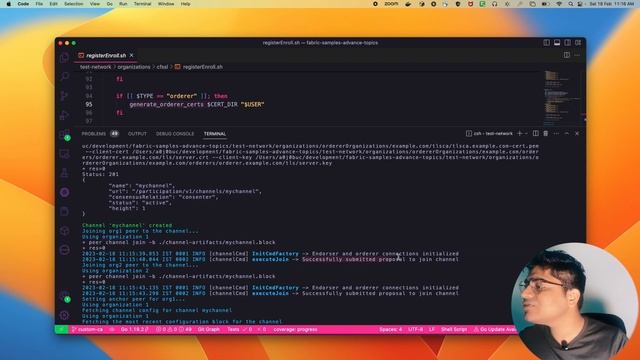
Task: Open the Manage gear in activity bar
Action: coord(64,315)
